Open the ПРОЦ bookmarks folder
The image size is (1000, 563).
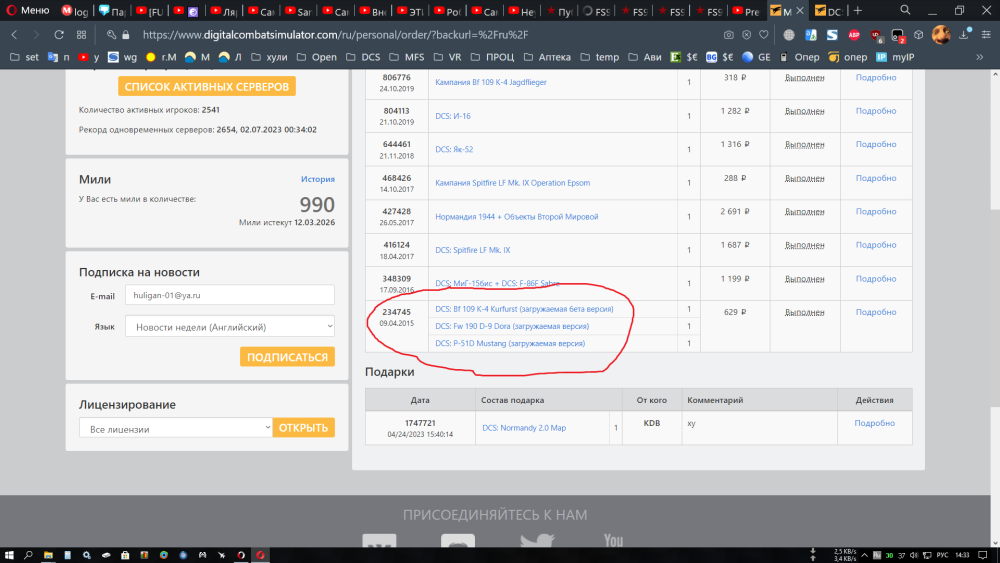pyautogui.click(x=492, y=57)
